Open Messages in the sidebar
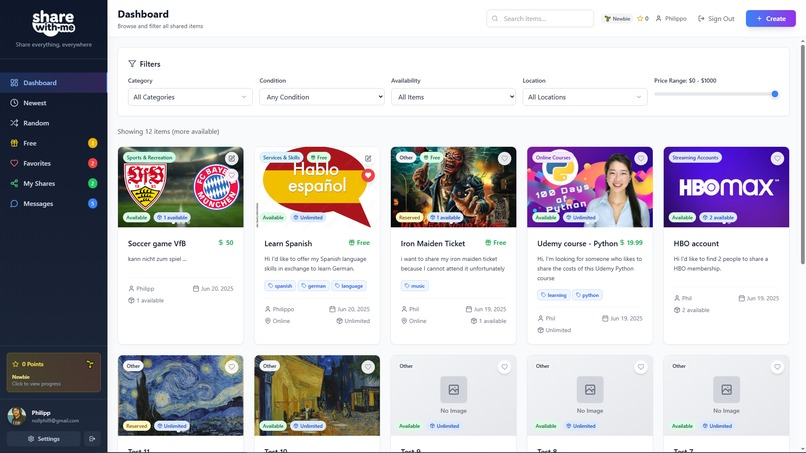Image resolution: width=806 pixels, height=453 pixels. tap(53, 204)
